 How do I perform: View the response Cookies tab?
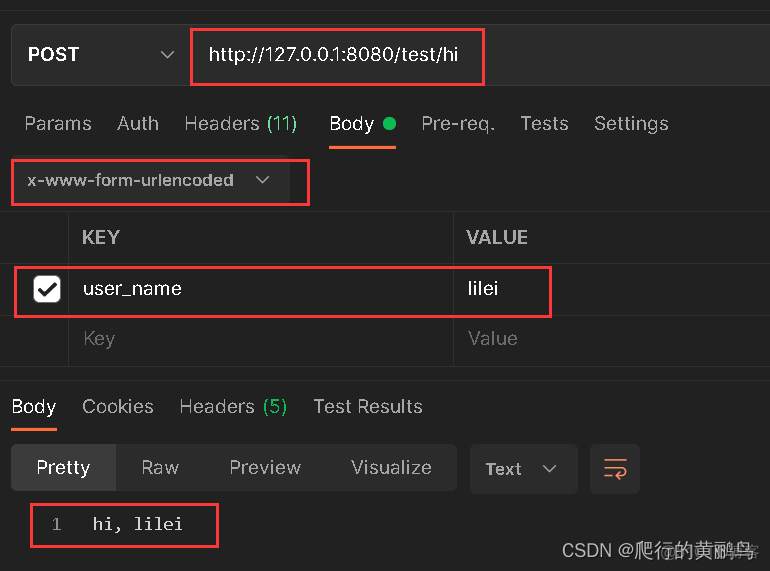[118, 407]
